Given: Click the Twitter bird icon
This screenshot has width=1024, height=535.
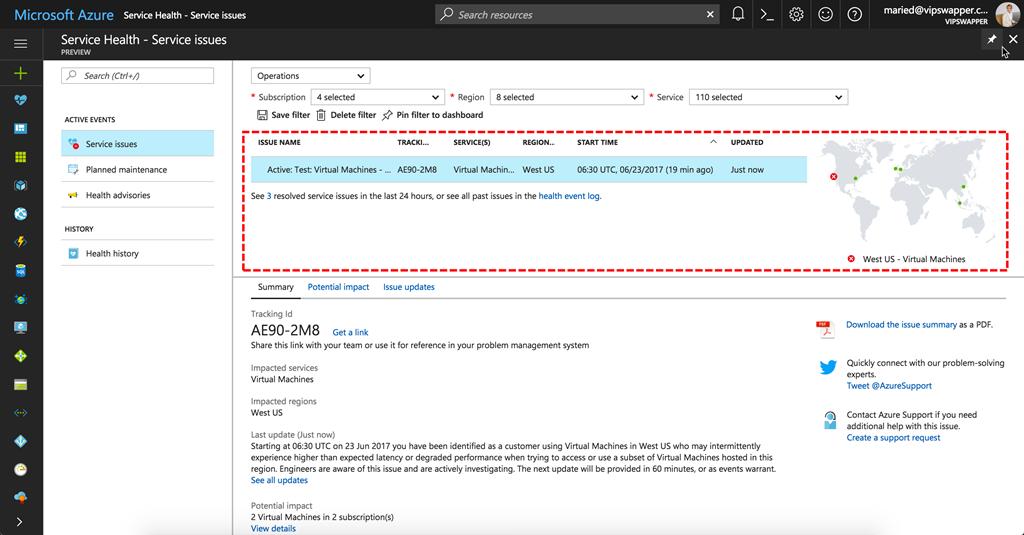Looking at the screenshot, I should (828, 367).
